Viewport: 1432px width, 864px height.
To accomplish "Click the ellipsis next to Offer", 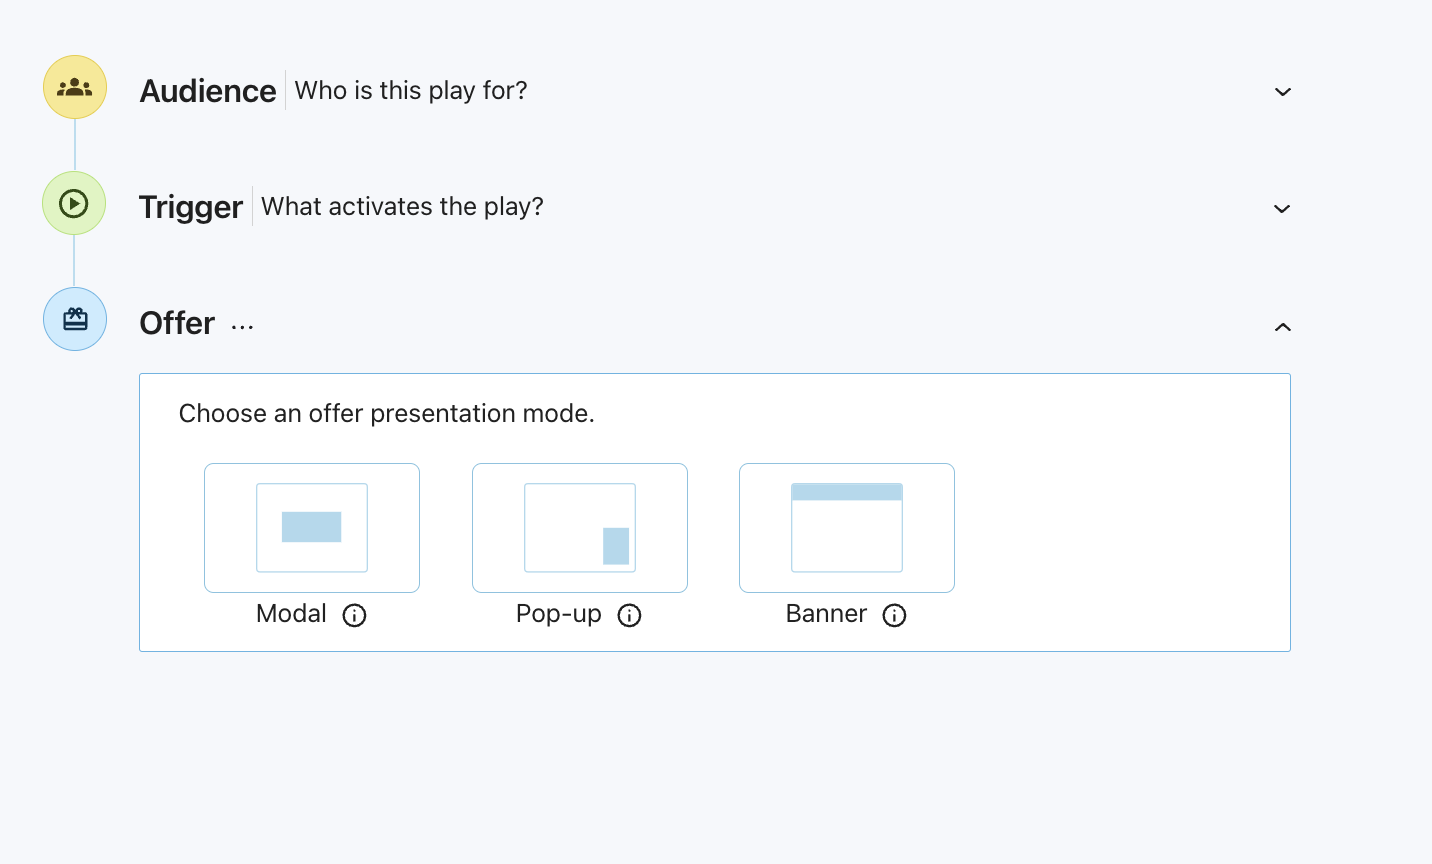I will tap(243, 327).
